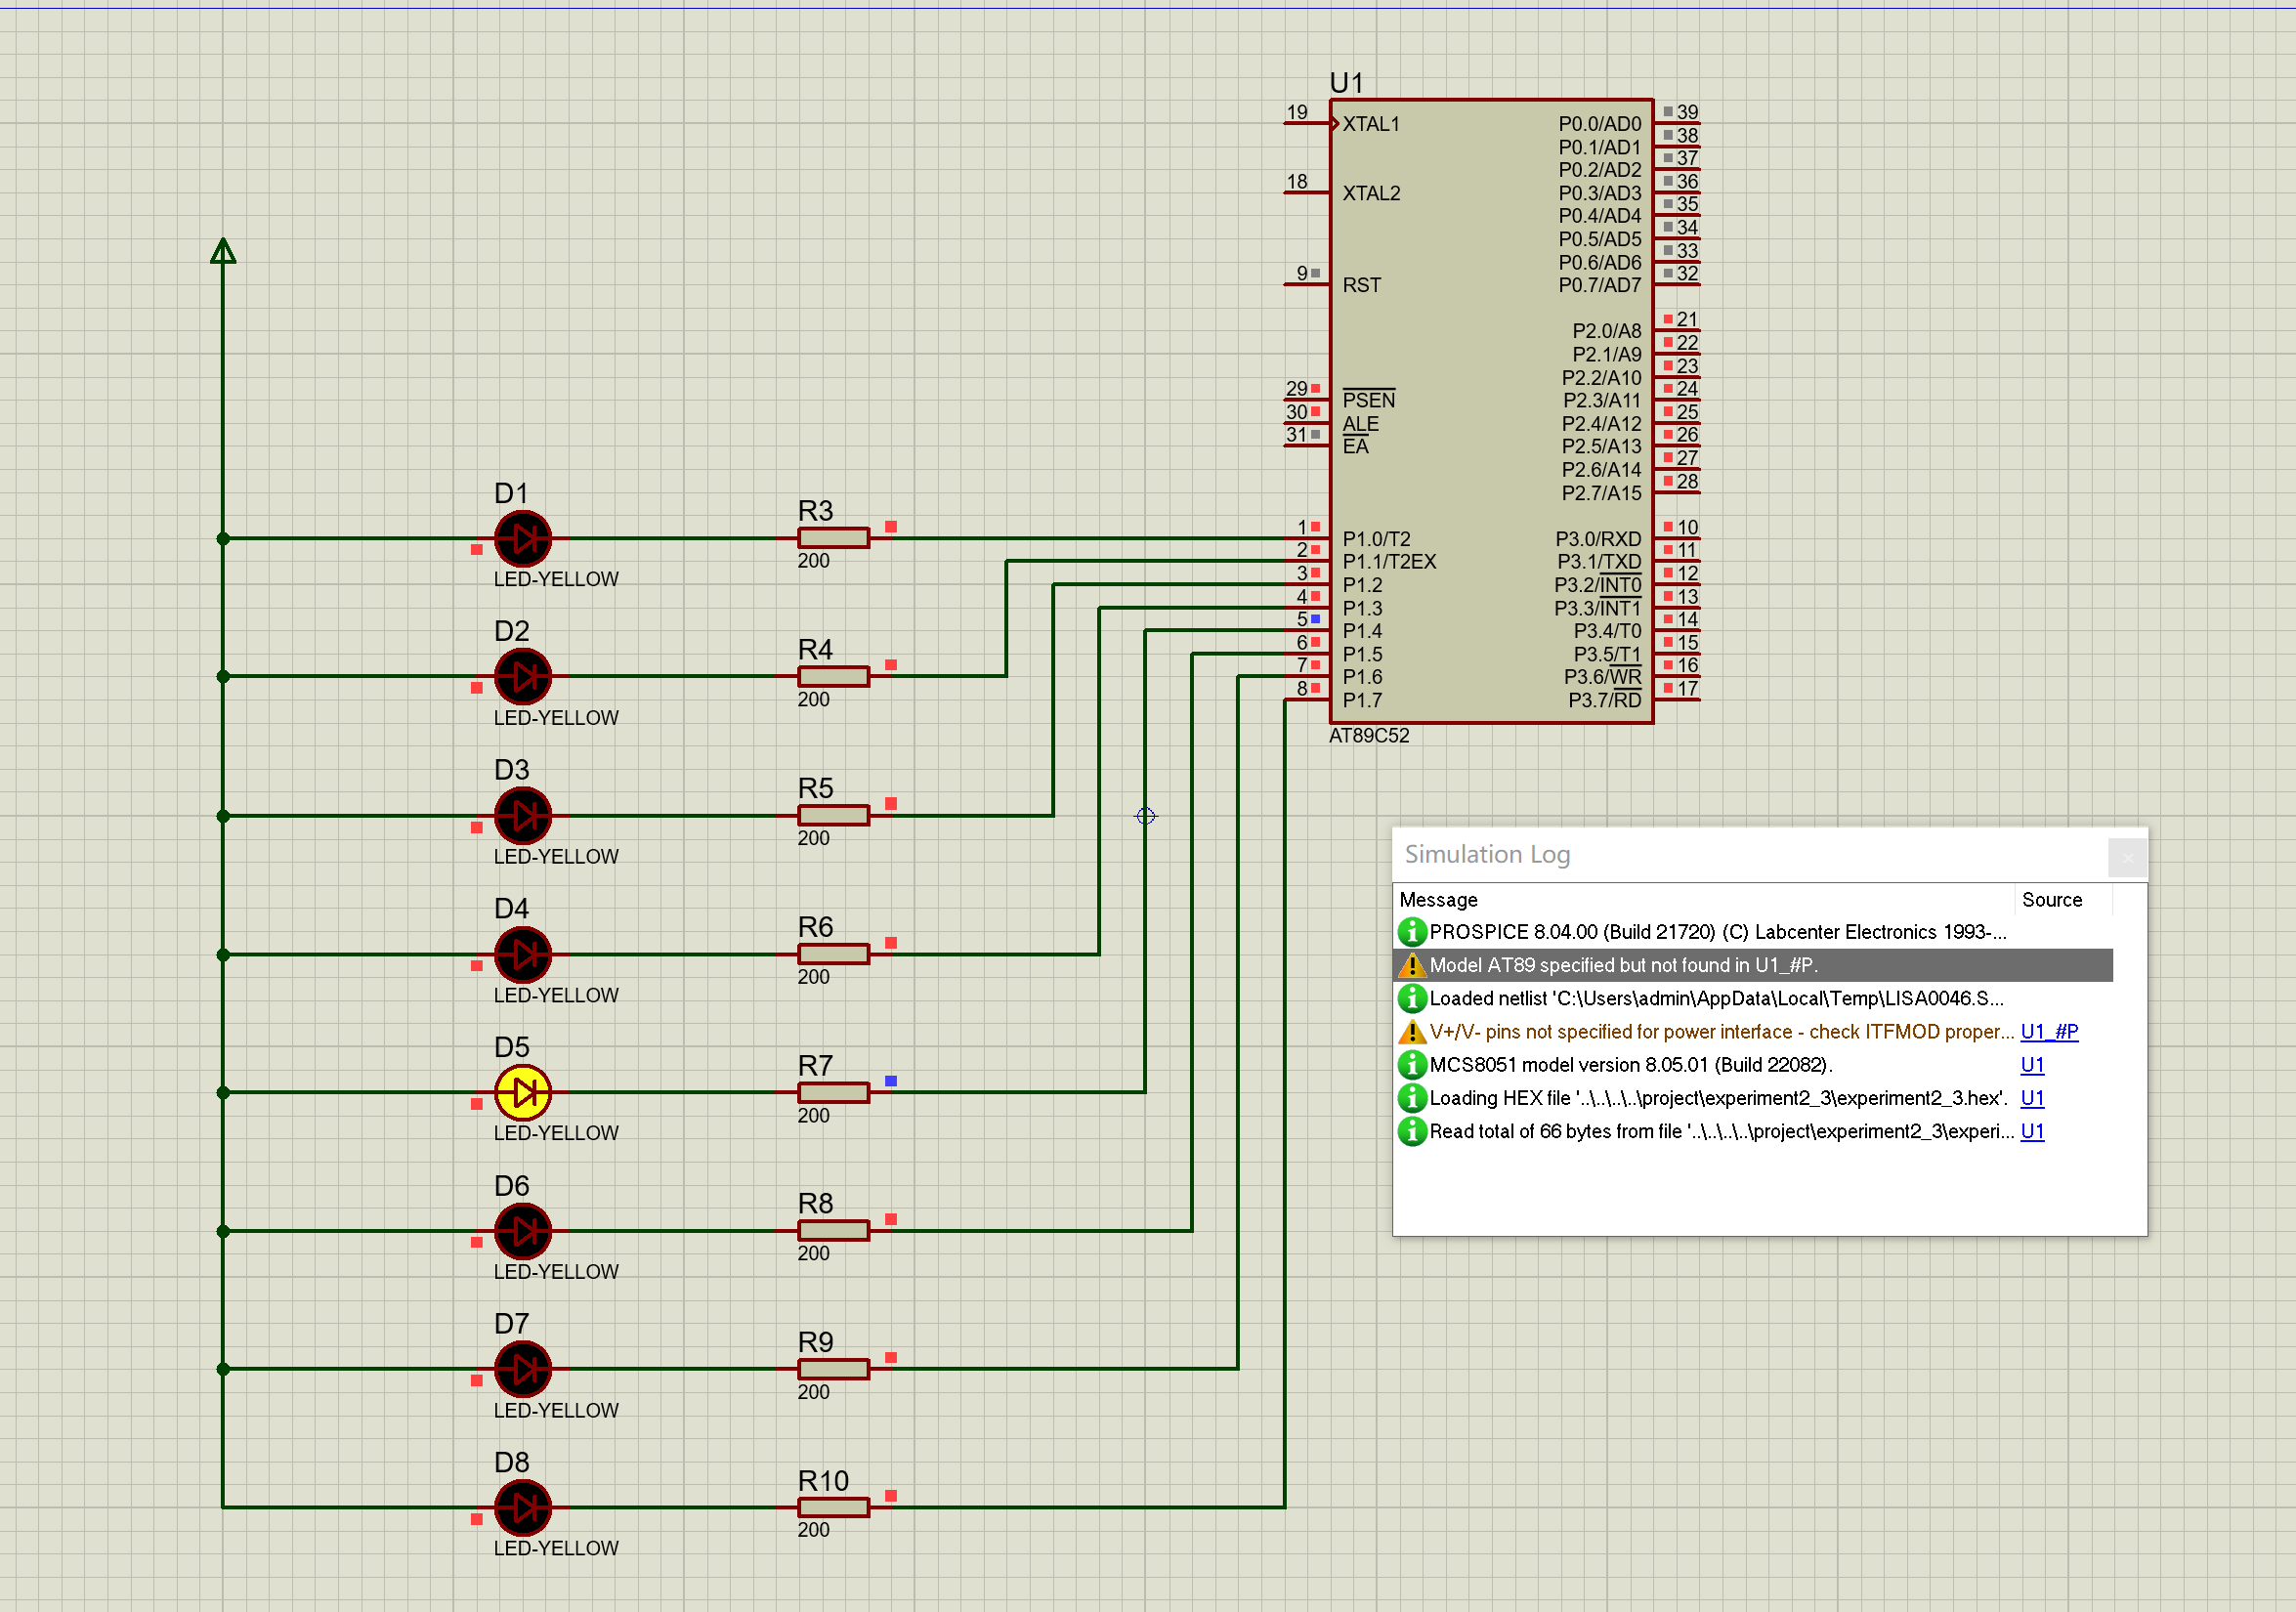Screen dimensions: 2296x1612
Task: Click the warning icon for V+/V- pins message
Action: pyautogui.click(x=1411, y=1032)
